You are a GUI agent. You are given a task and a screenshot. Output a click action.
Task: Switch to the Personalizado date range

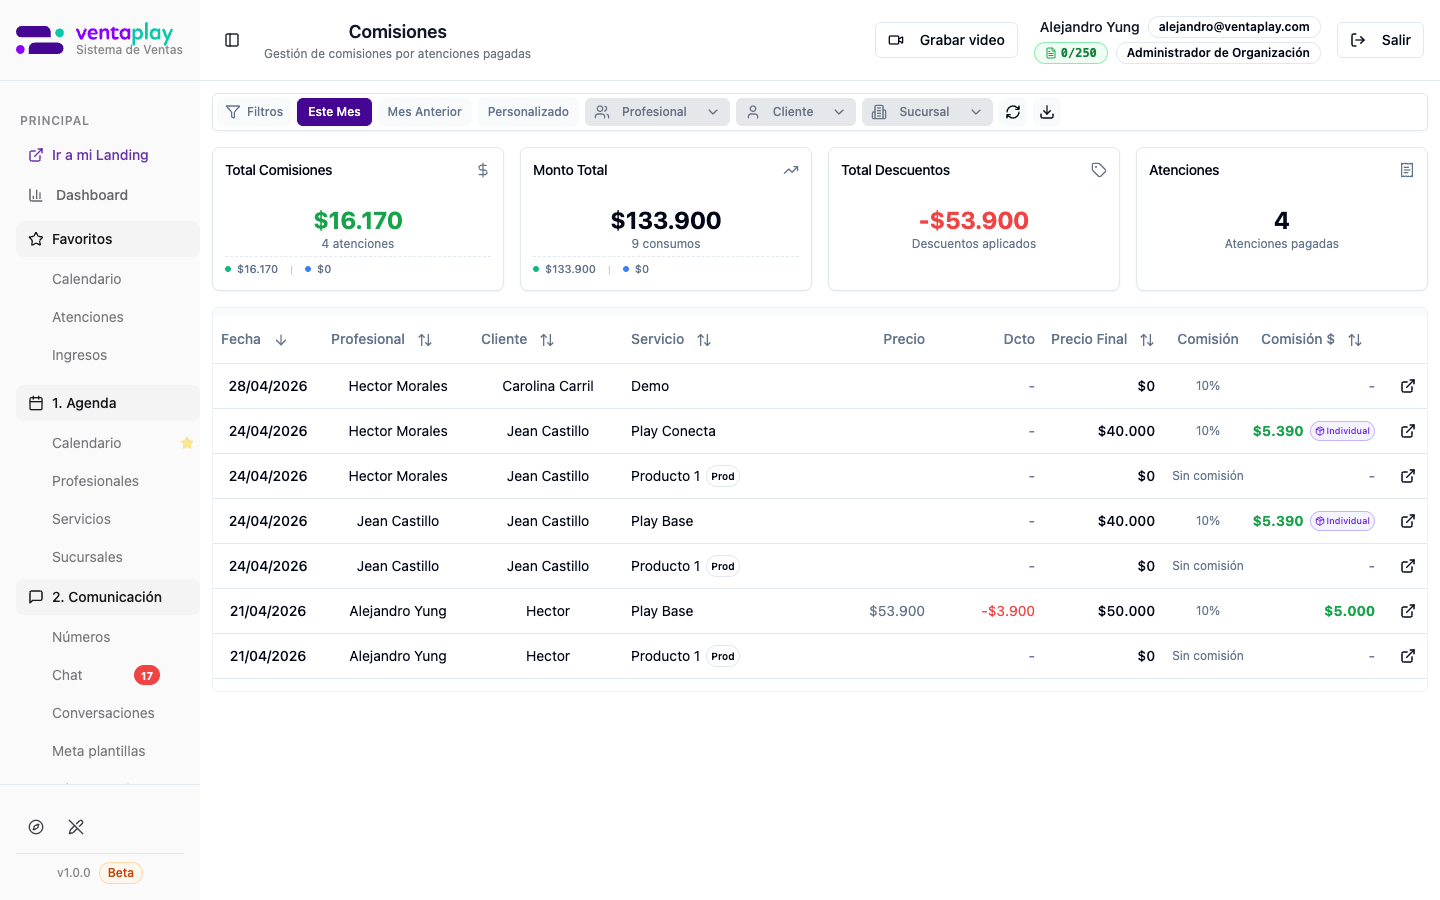pyautogui.click(x=528, y=112)
